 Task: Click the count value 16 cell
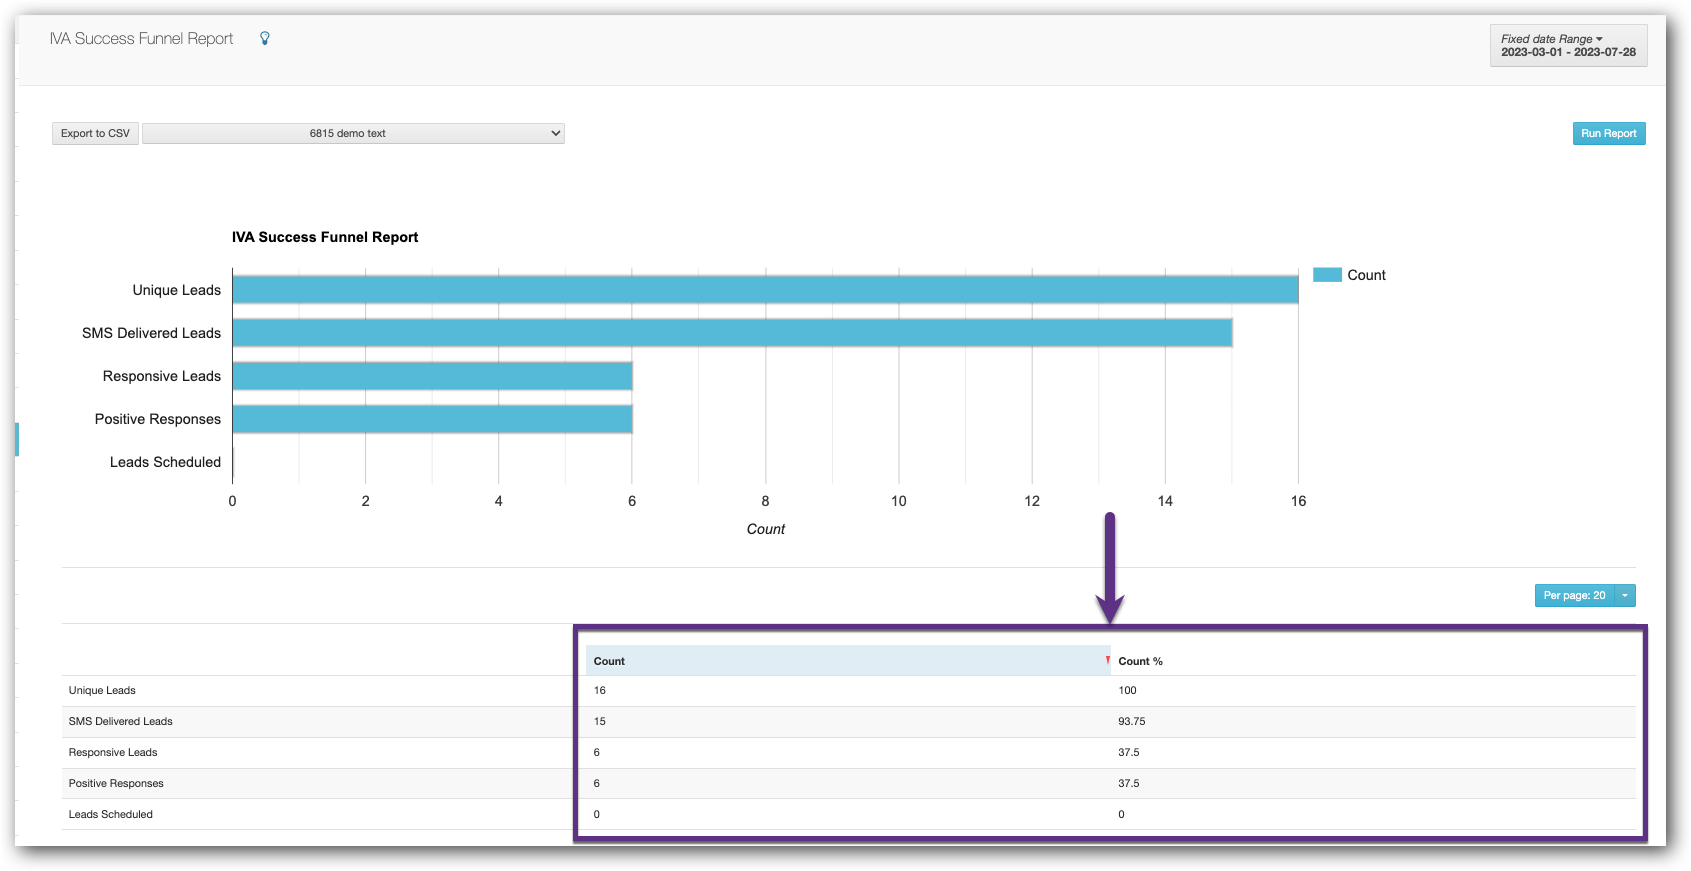click(x=600, y=690)
